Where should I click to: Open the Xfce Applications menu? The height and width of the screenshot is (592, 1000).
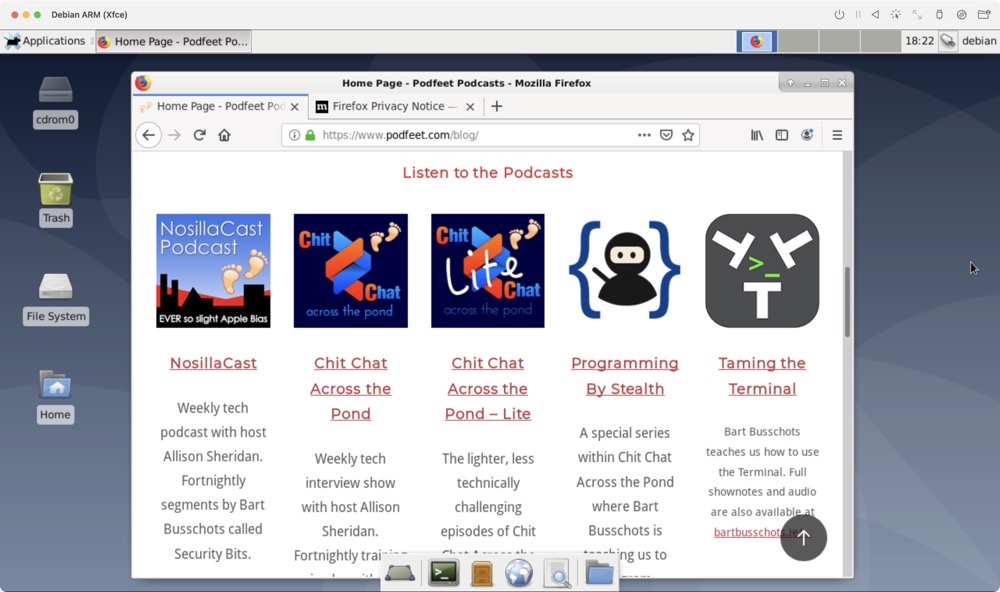pyautogui.click(x=45, y=41)
